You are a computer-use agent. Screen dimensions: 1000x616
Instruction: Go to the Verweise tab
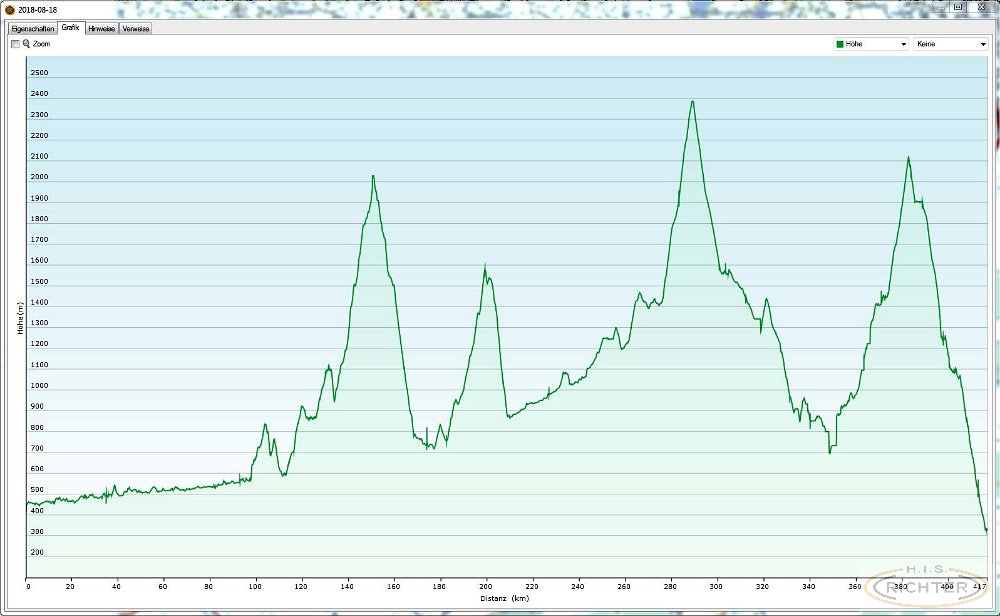[x=135, y=29]
